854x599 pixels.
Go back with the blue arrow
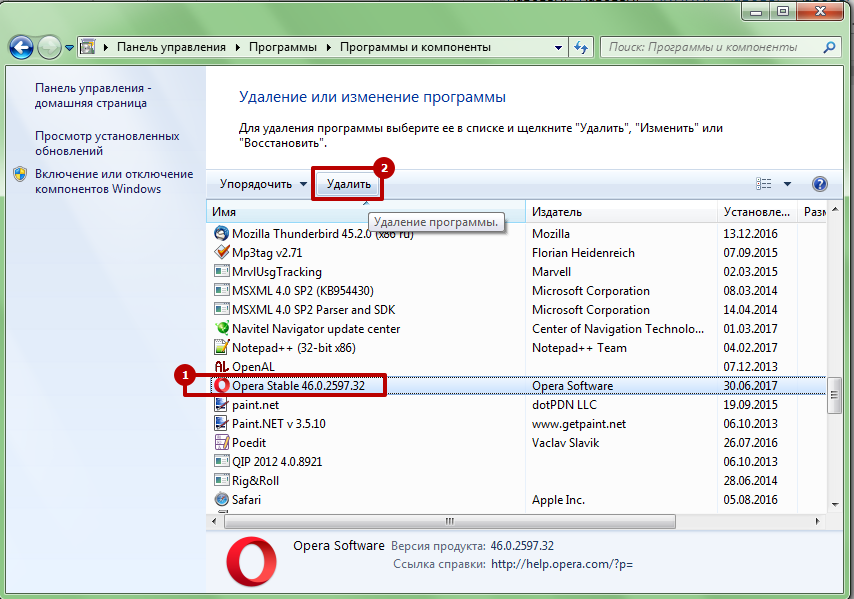(x=21, y=47)
